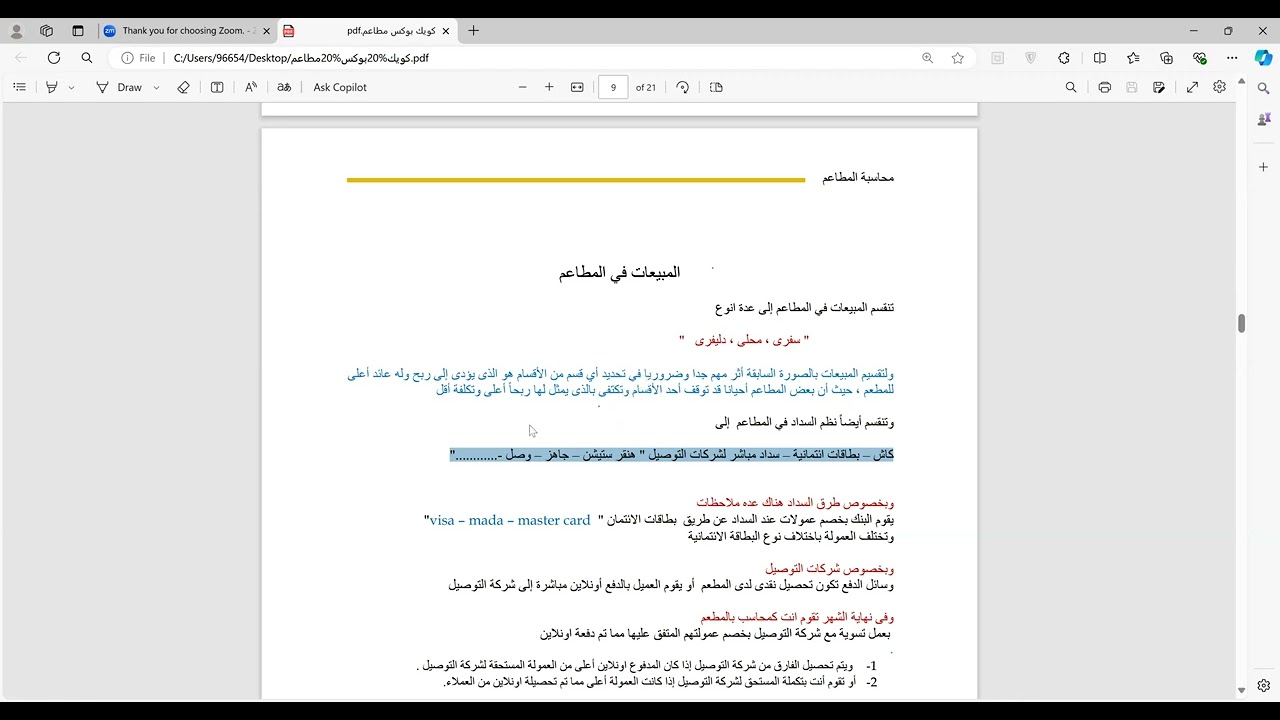
Task: Zoom in the PDF page
Action: 549,87
